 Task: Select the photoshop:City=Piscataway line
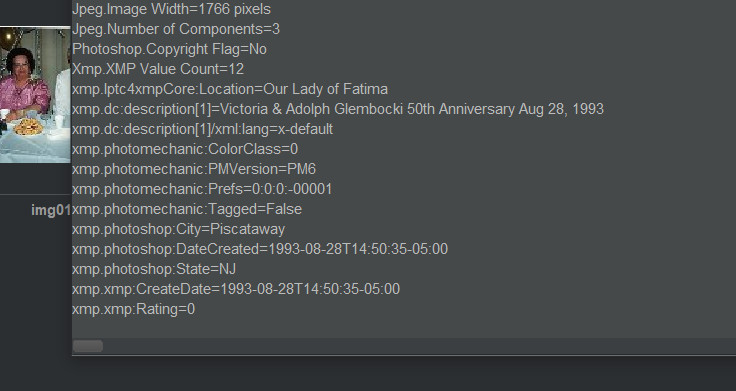point(178,229)
